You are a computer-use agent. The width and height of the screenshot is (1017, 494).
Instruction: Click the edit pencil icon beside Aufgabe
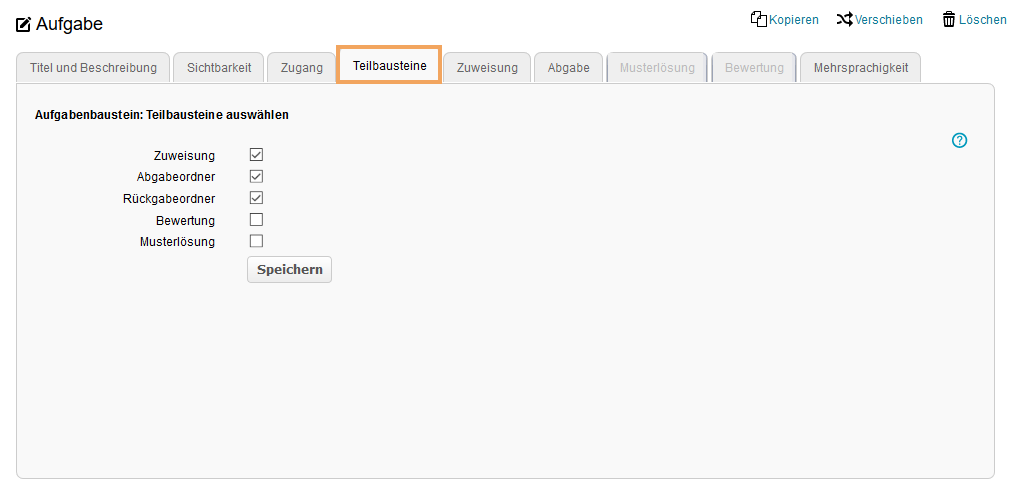coord(23,24)
